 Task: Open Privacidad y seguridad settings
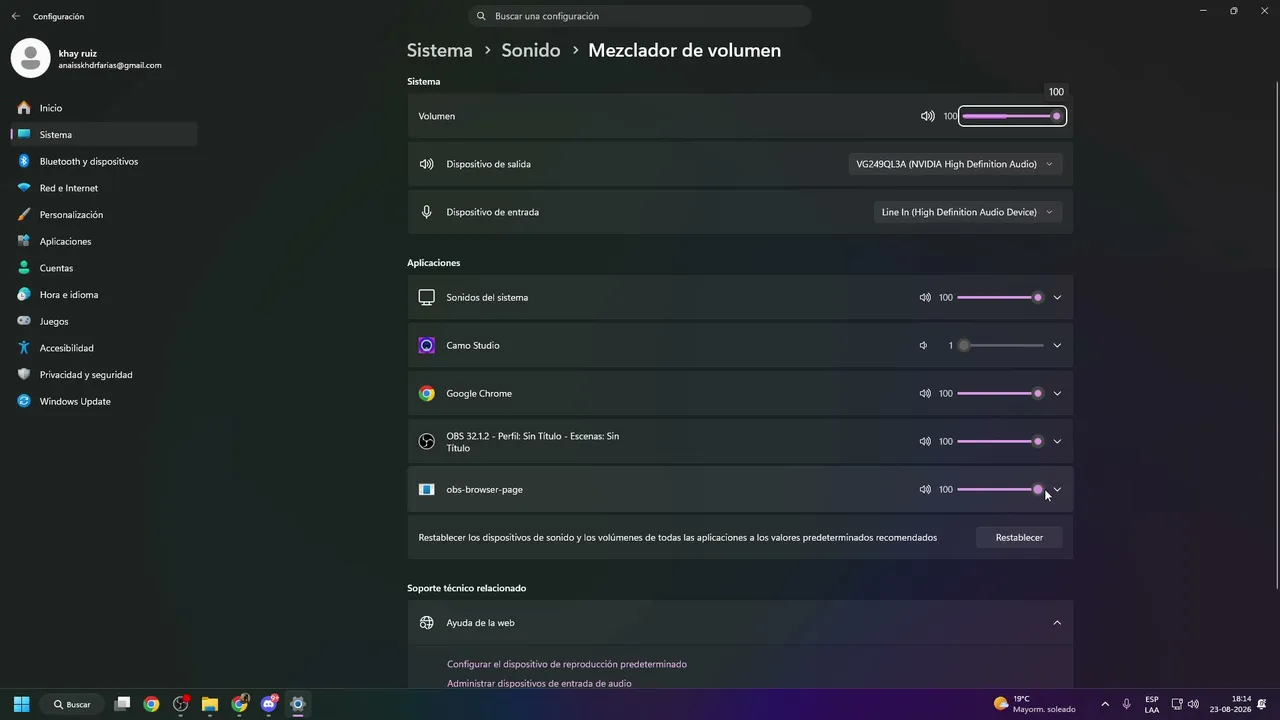pyautogui.click(x=104, y=375)
